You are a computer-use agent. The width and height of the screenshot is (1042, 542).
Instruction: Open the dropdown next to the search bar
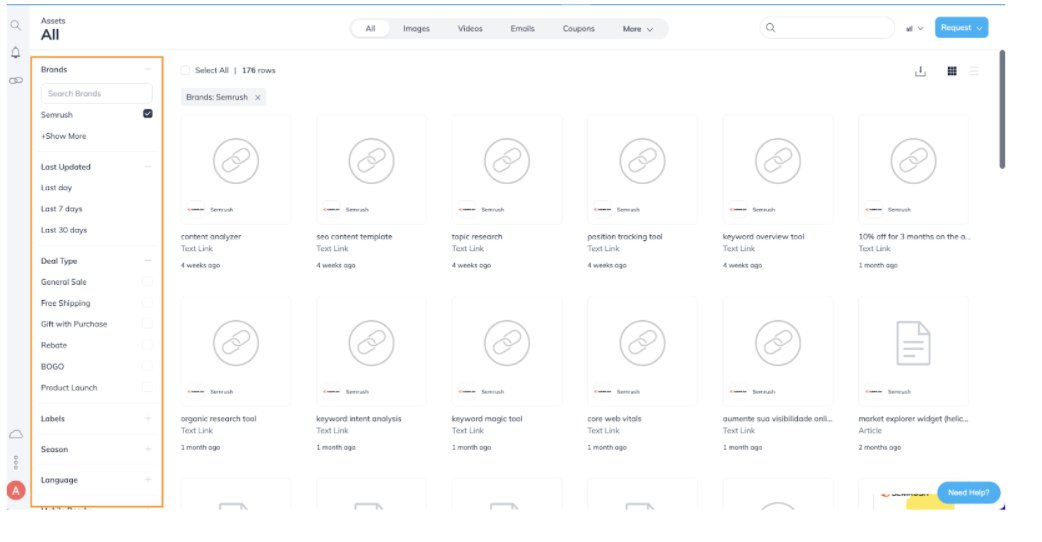(x=915, y=29)
